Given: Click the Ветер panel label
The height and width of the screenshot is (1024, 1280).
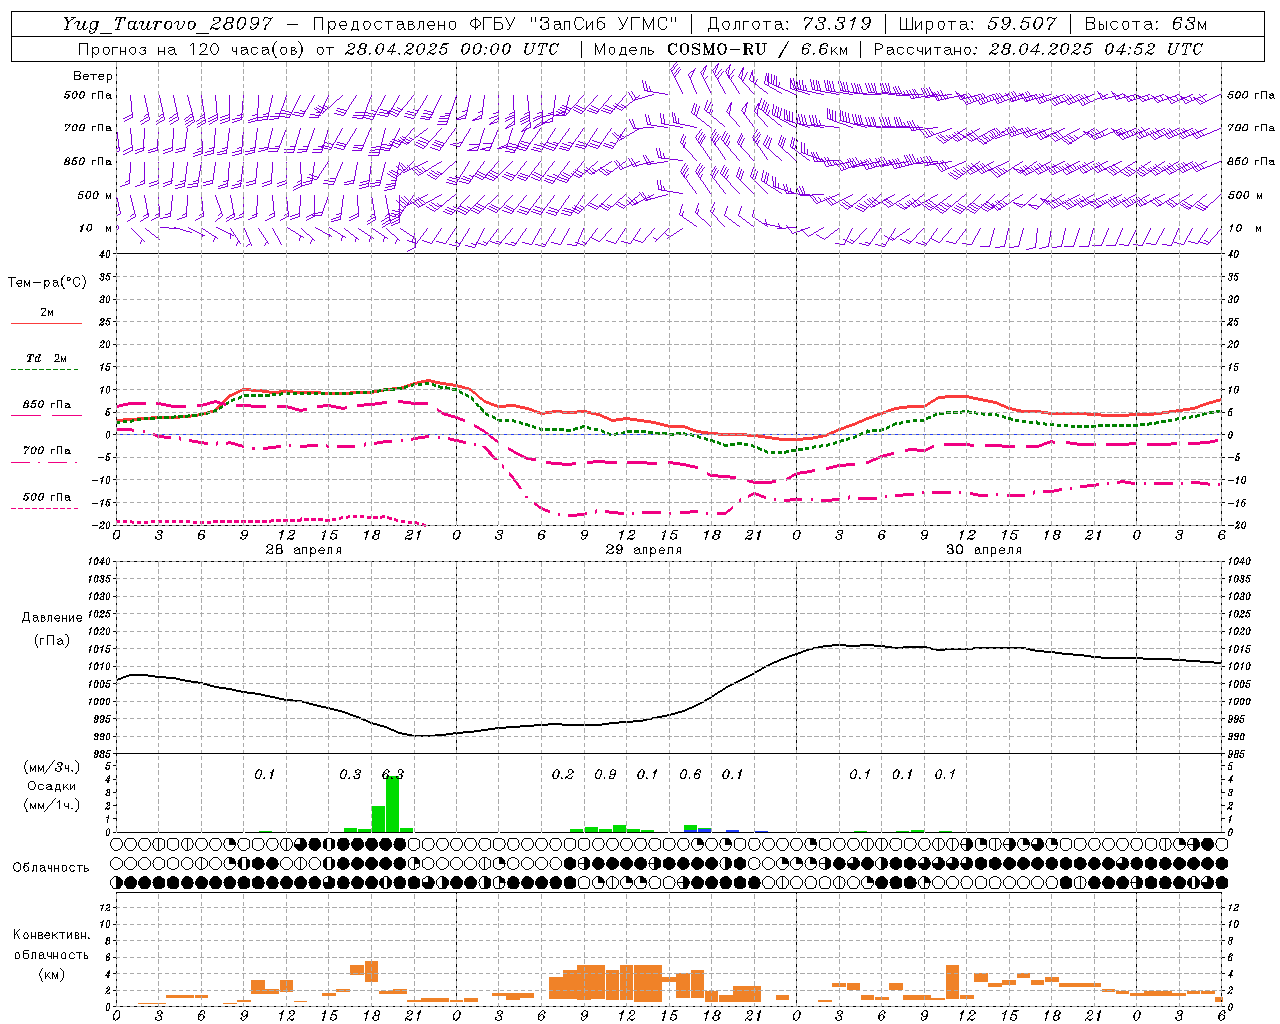Looking at the screenshot, I should pyautogui.click(x=93, y=76).
